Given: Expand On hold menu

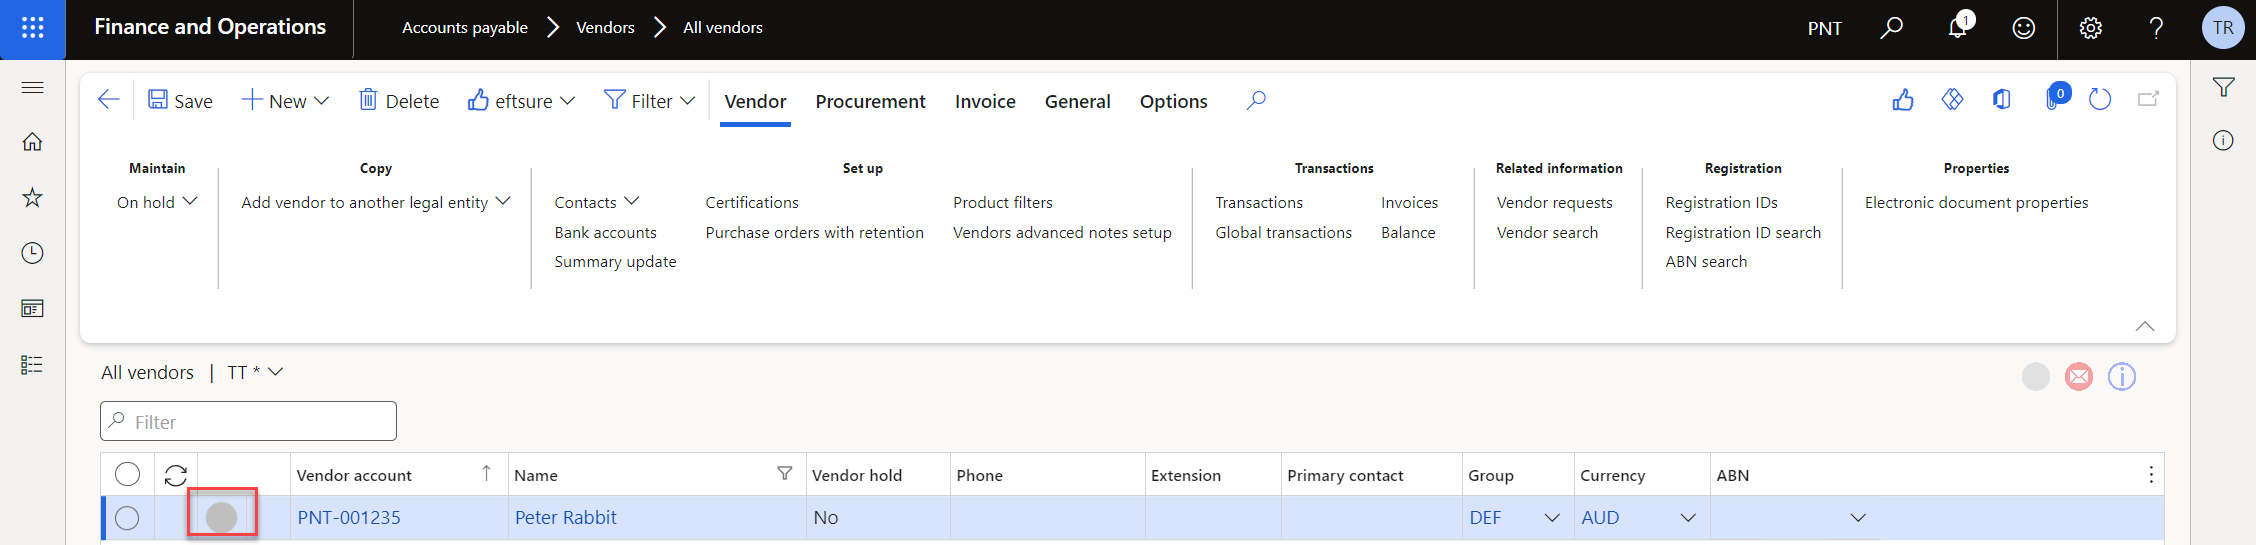Looking at the screenshot, I should pyautogui.click(x=157, y=202).
